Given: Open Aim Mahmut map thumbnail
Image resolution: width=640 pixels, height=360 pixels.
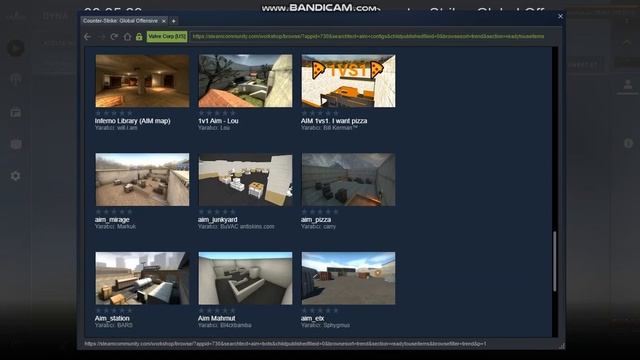Looking at the screenshot, I should 245,278.
